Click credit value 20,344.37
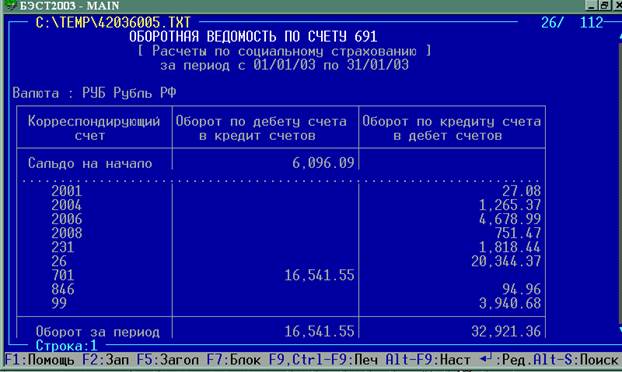 coord(506,261)
